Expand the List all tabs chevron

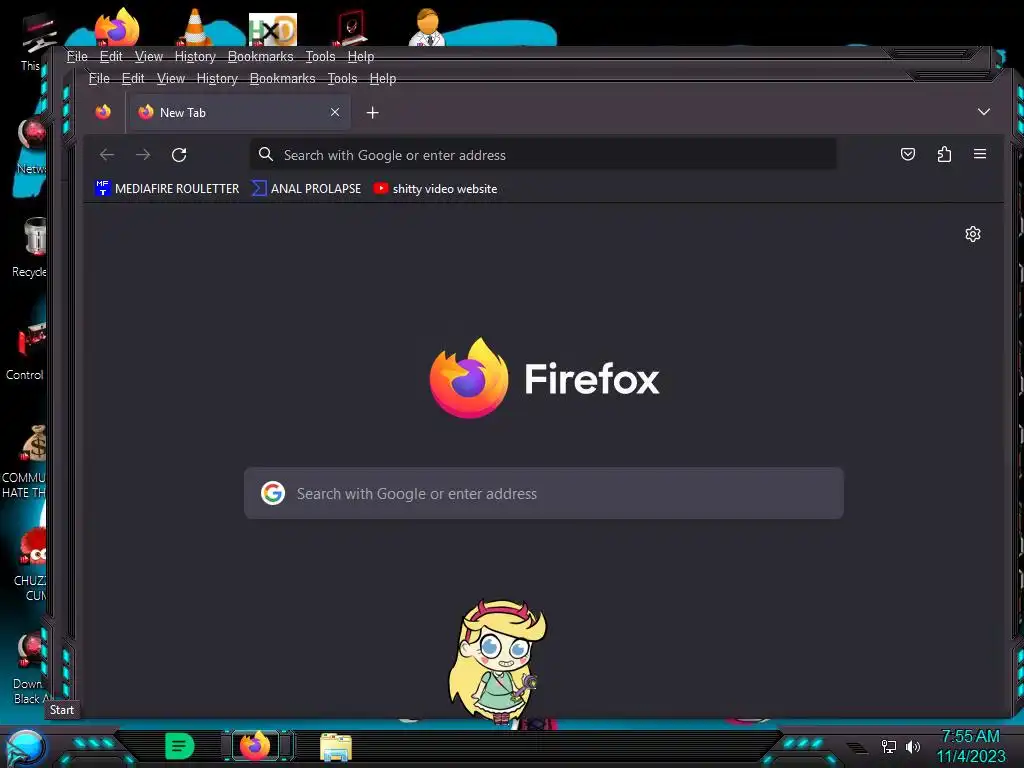click(x=984, y=112)
